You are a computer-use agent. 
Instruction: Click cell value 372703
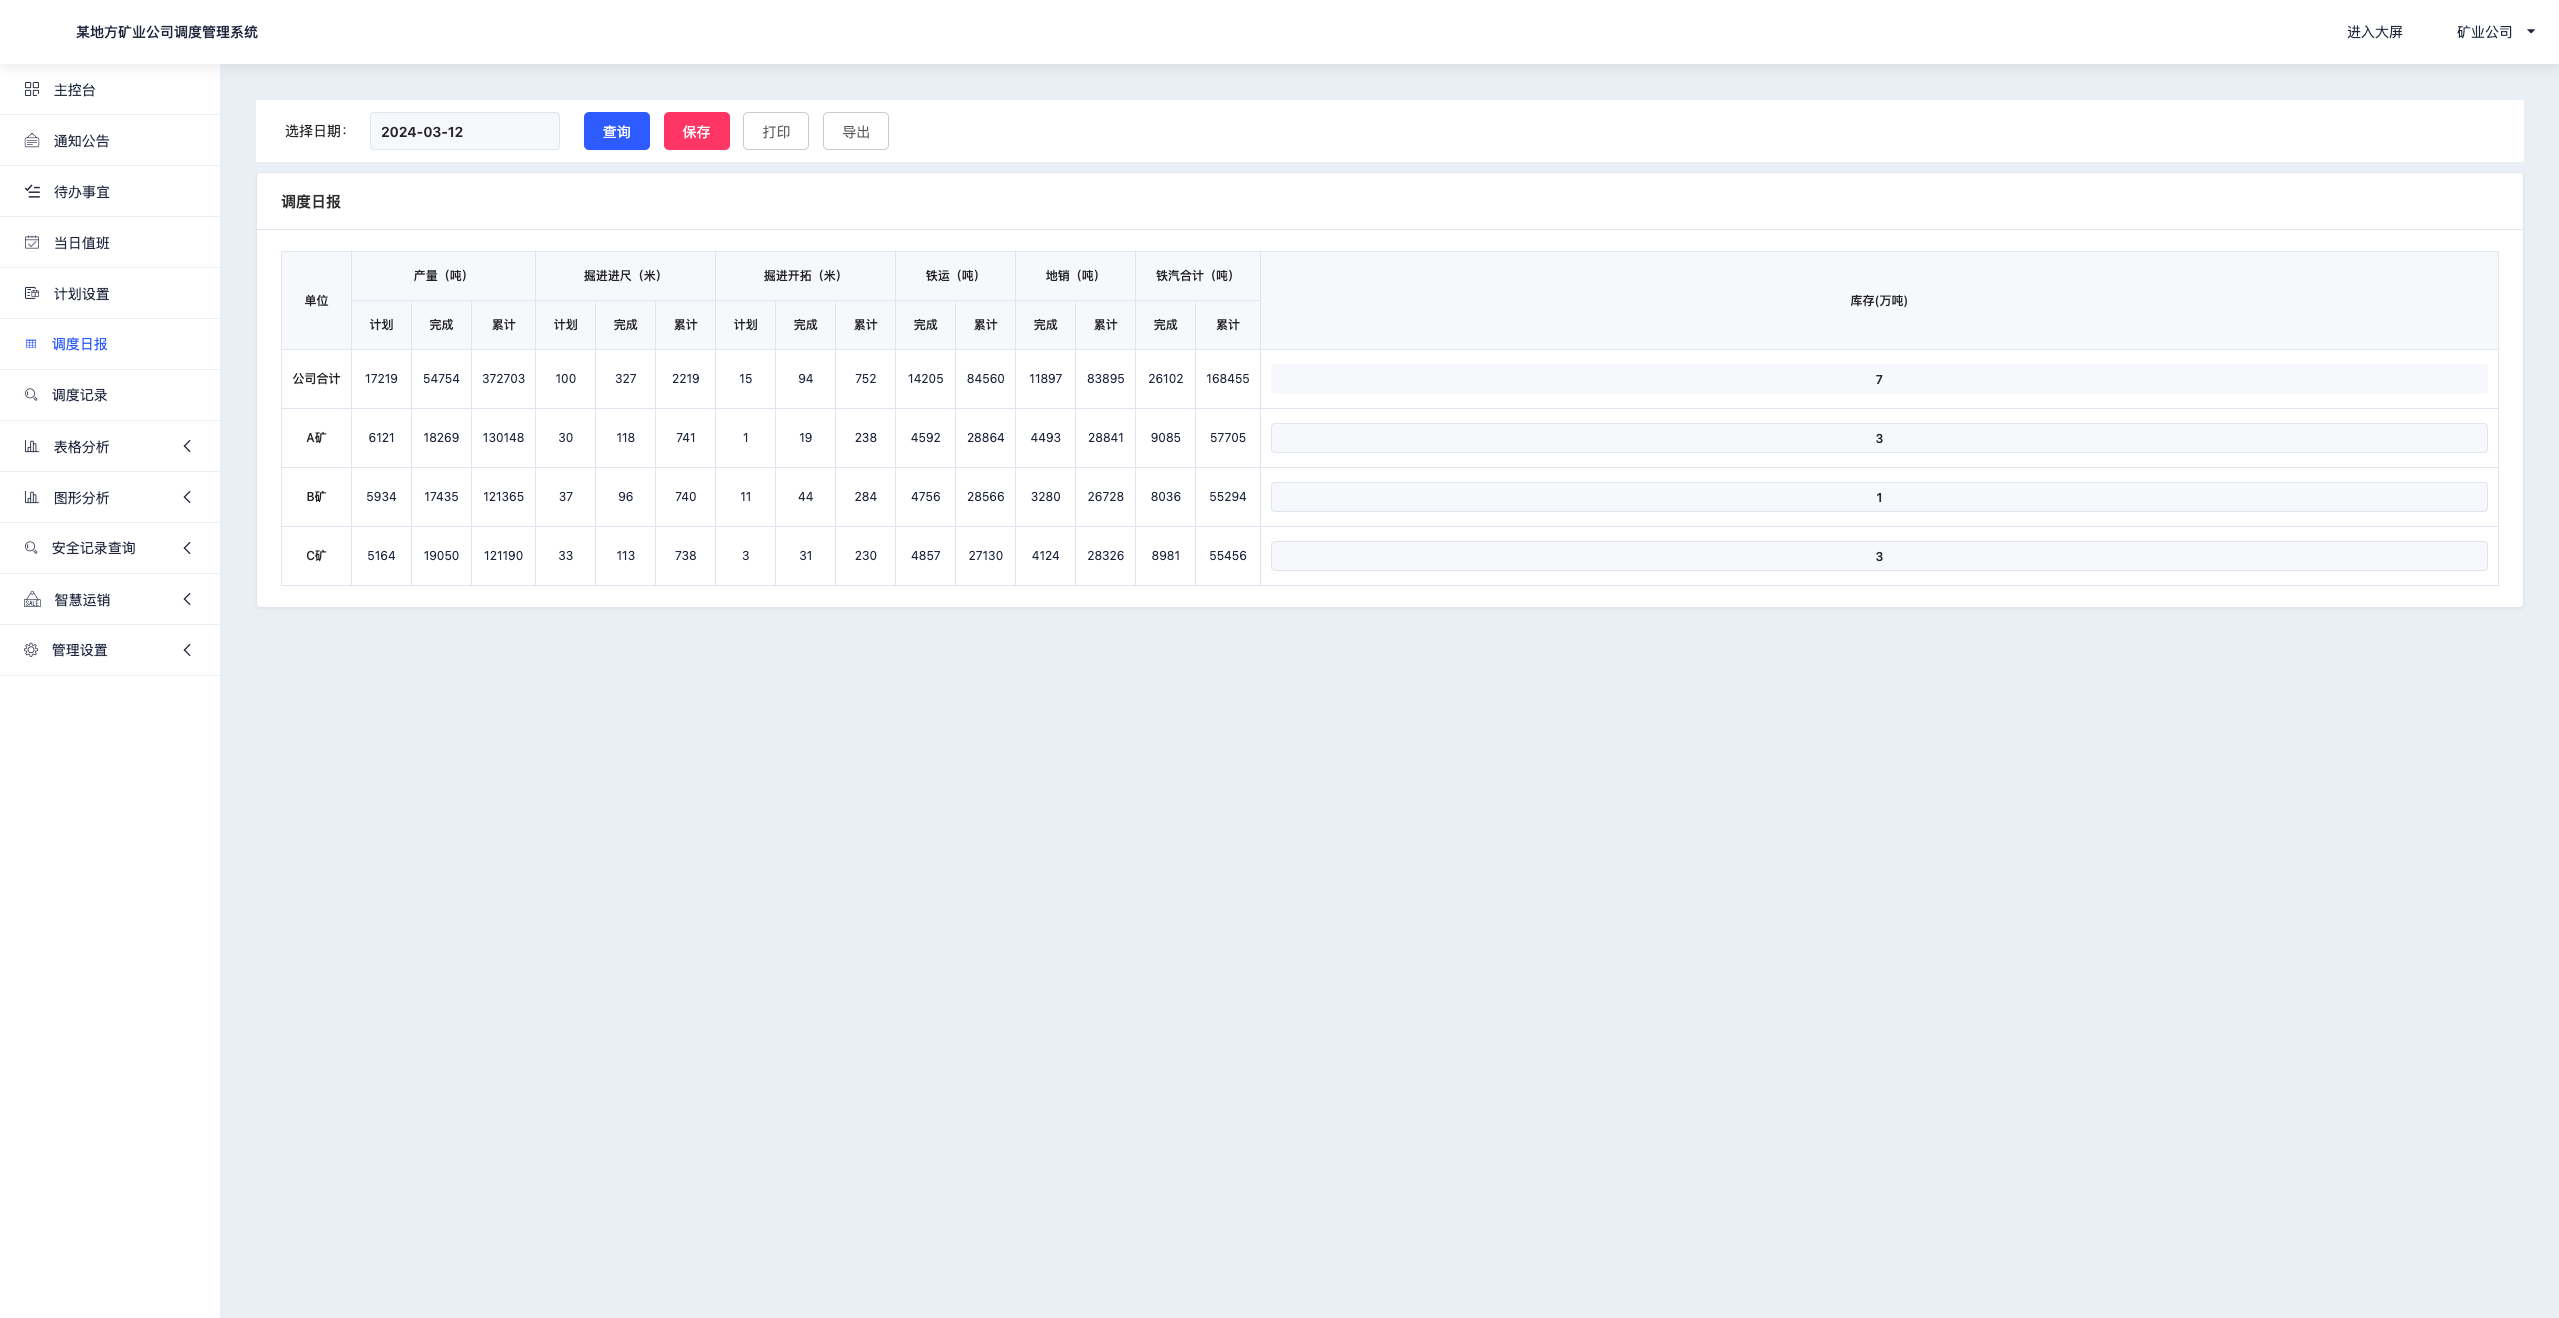coord(503,379)
